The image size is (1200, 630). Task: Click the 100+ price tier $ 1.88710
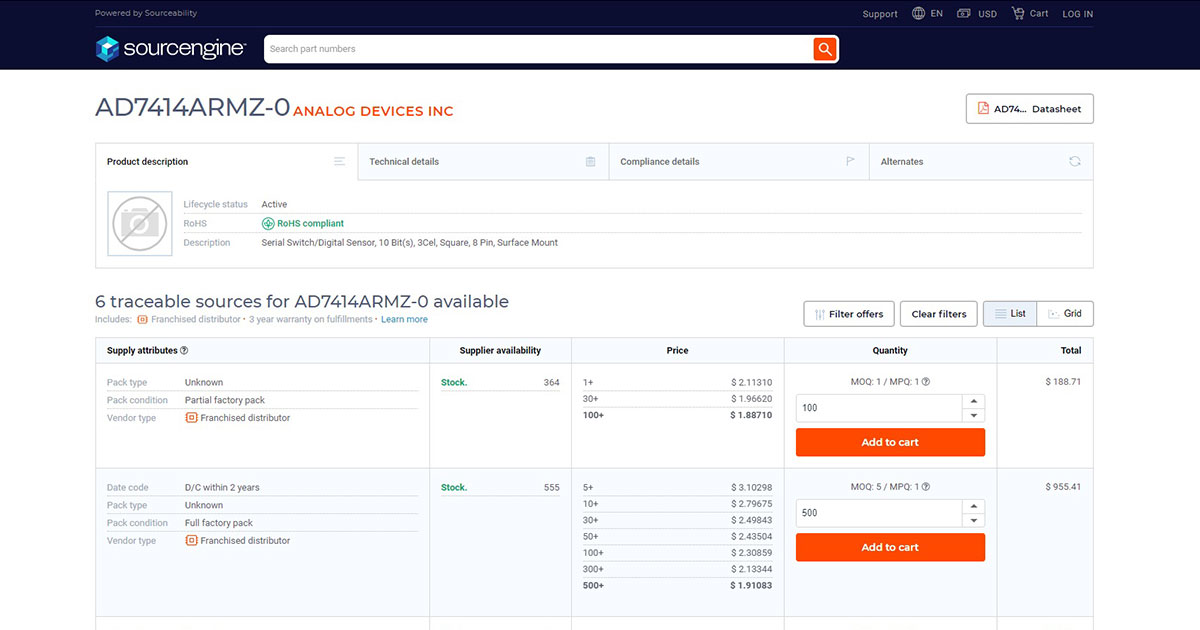tap(677, 415)
